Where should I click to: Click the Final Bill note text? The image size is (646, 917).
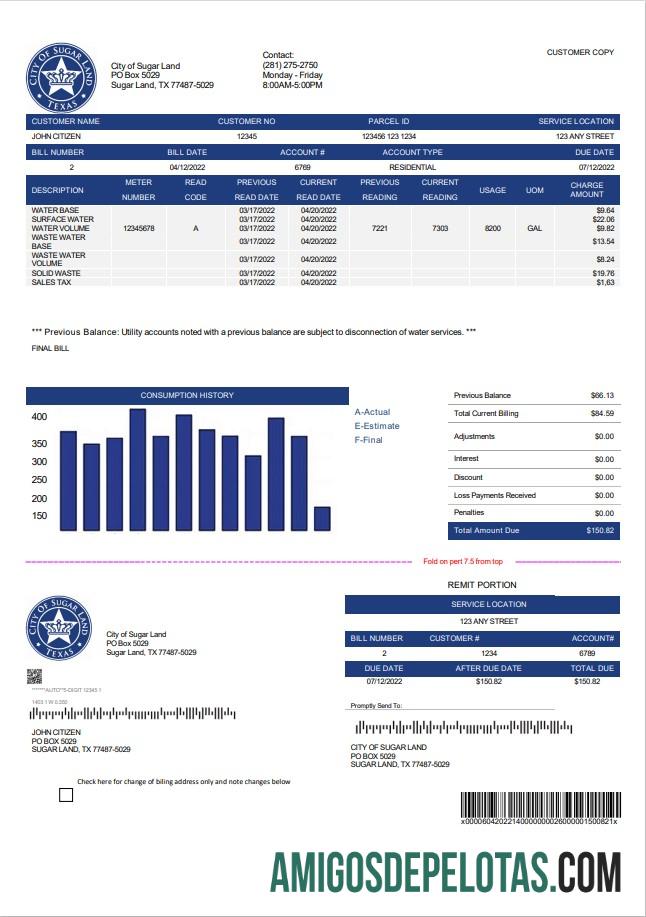click(x=50, y=348)
